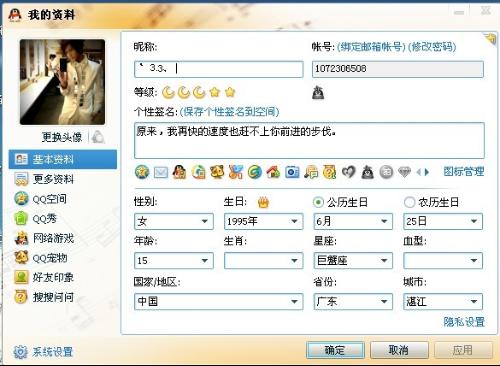500x366 pixels.
Task: Click the profile avatar photo
Action: coord(62,82)
